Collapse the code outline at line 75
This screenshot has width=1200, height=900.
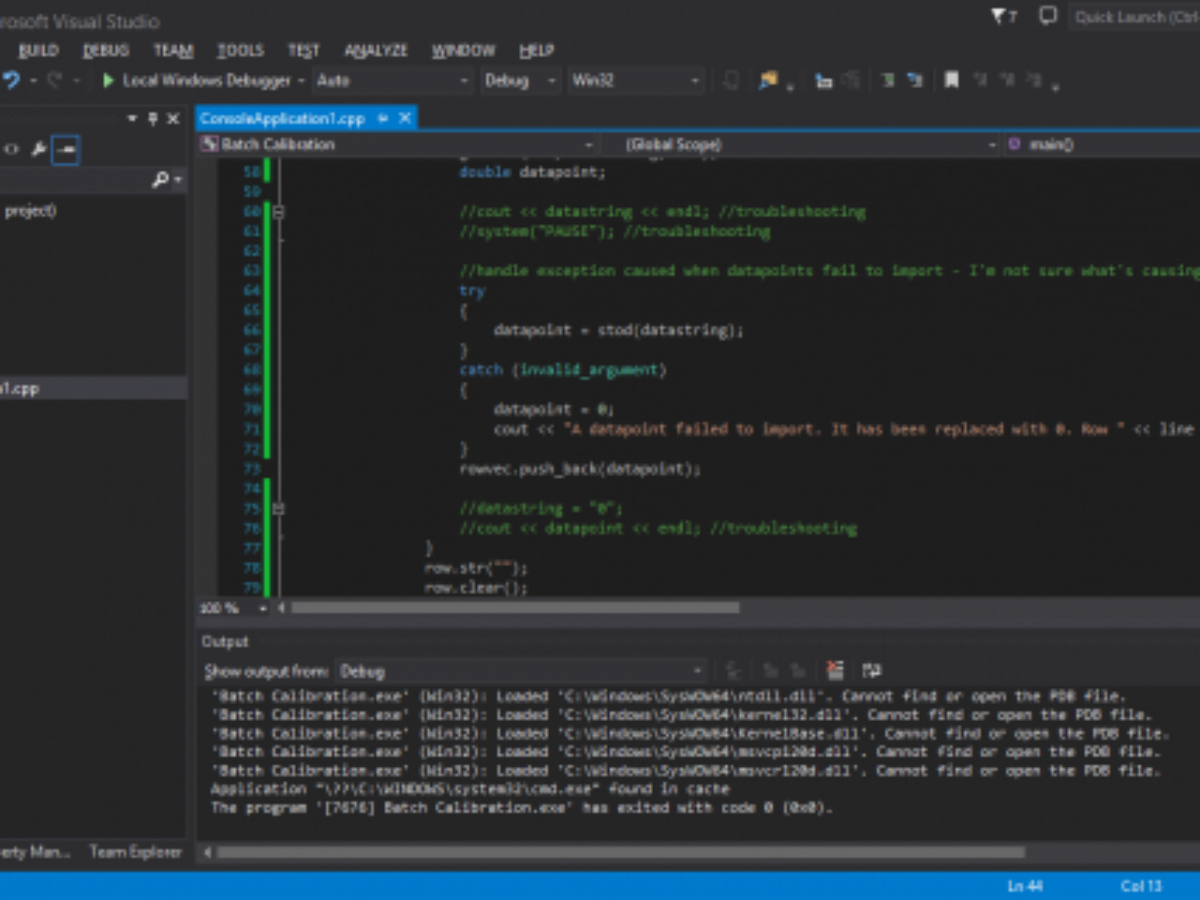[278, 509]
